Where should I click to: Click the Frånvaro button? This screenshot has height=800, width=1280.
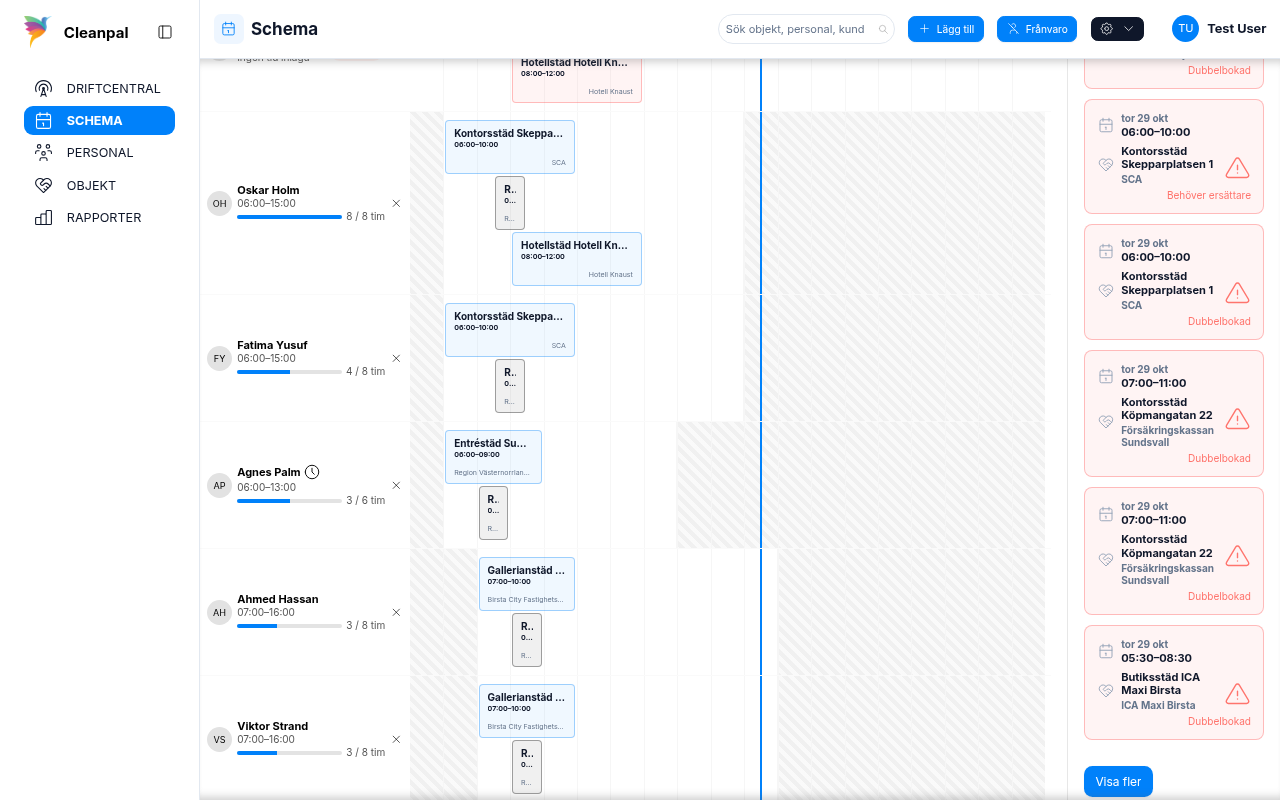1037,29
